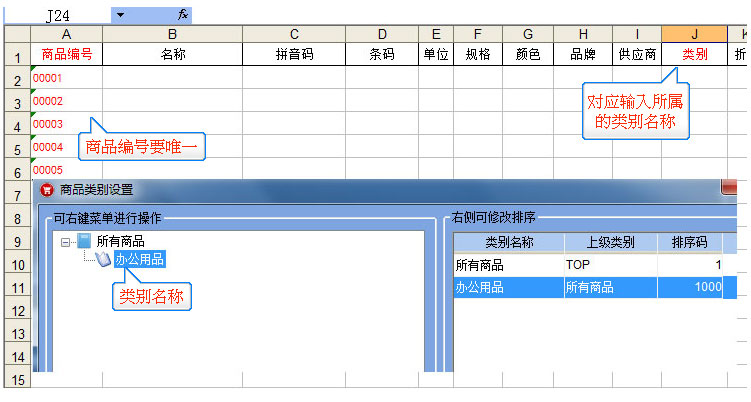Open the Name Box dropdown arrow

click(120, 16)
